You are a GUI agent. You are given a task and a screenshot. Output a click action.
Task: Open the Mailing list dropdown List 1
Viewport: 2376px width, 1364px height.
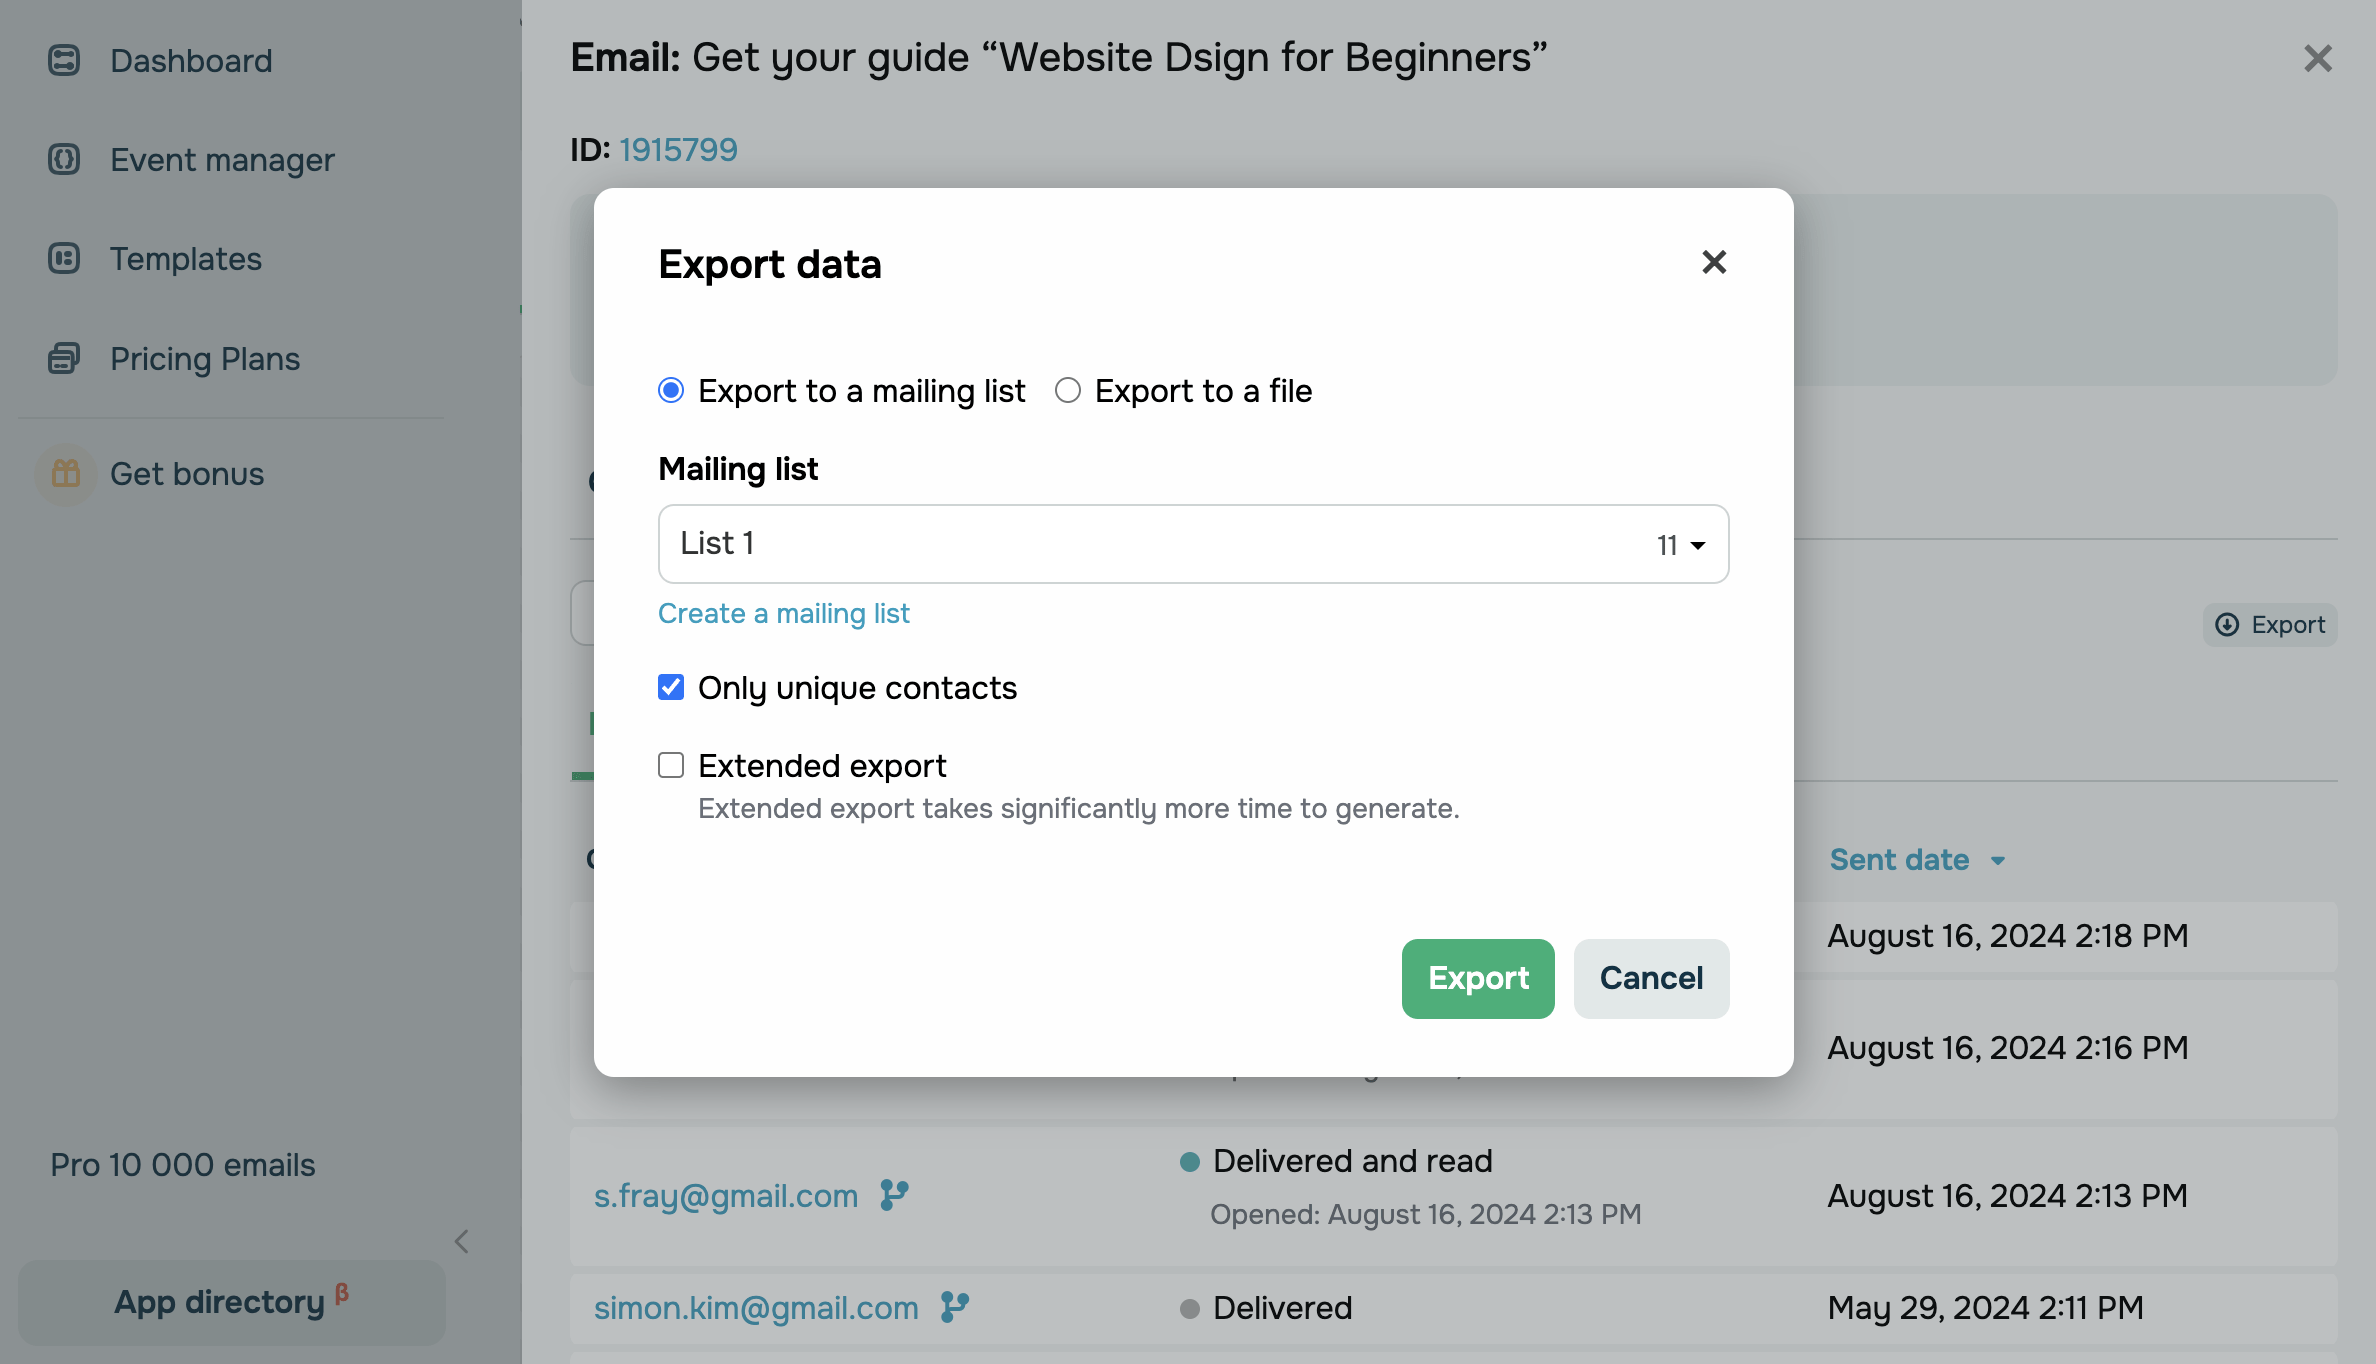1193,544
